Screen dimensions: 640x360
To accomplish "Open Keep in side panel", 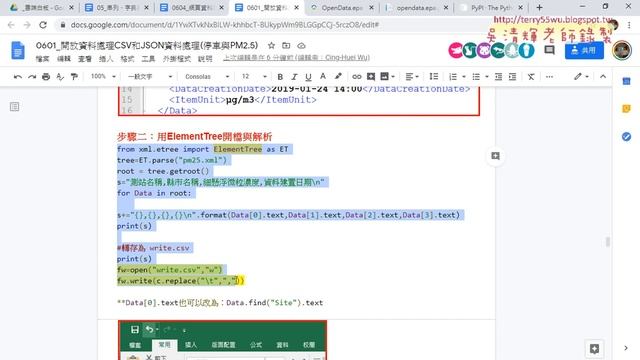I will (627, 109).
